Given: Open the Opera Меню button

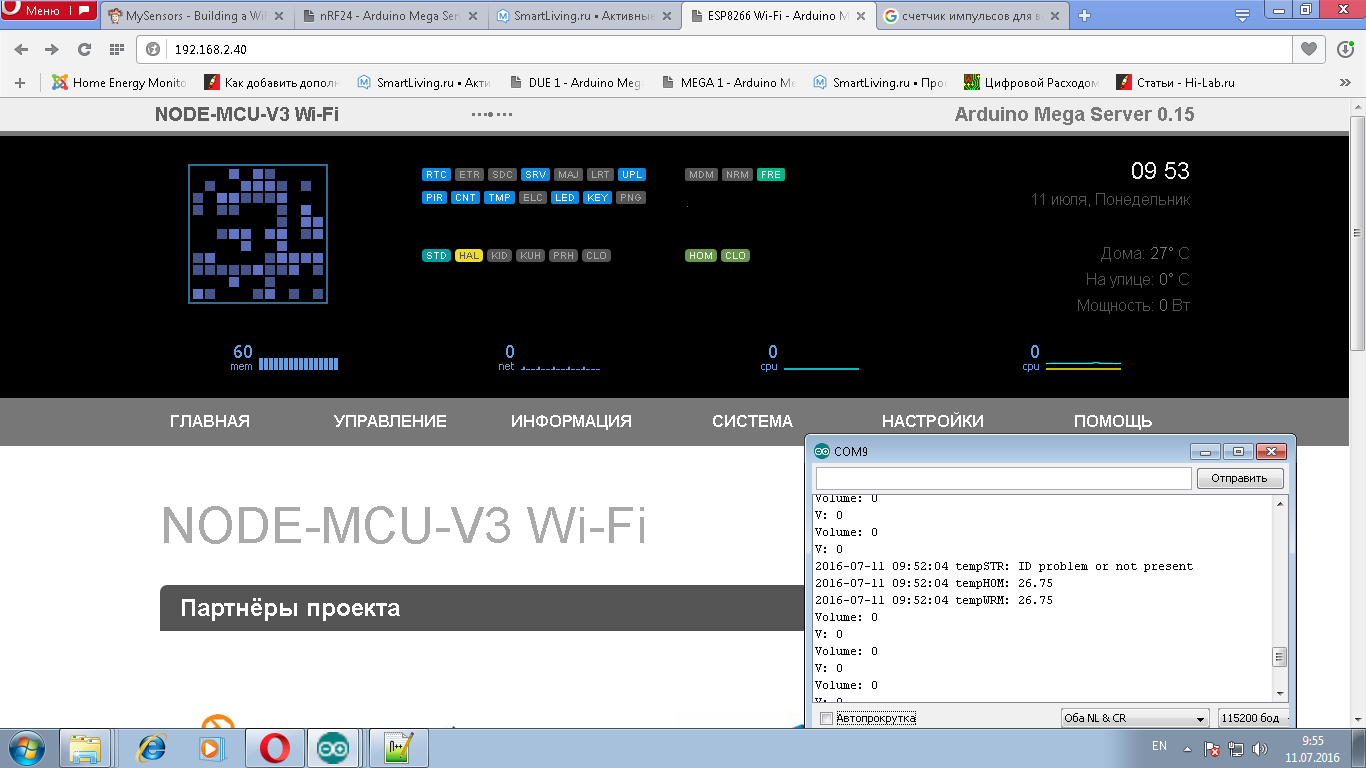Looking at the screenshot, I should tap(49, 11).
